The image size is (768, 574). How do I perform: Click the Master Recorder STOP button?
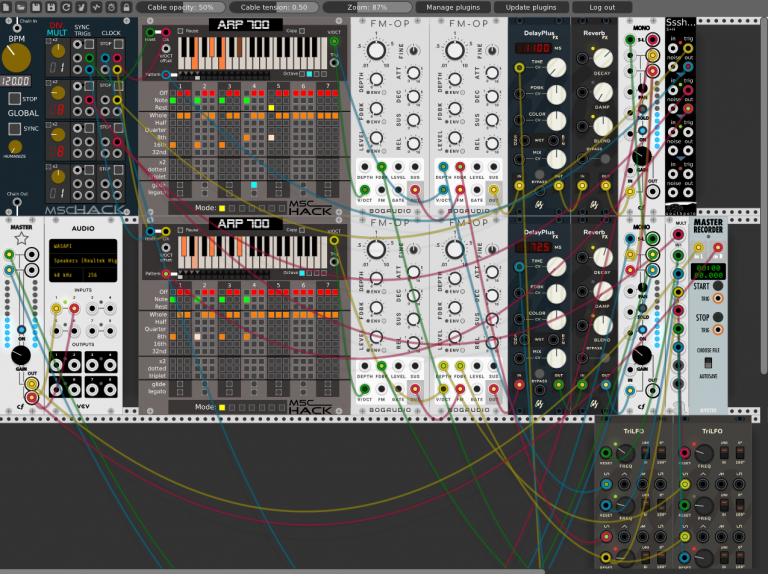[718, 317]
